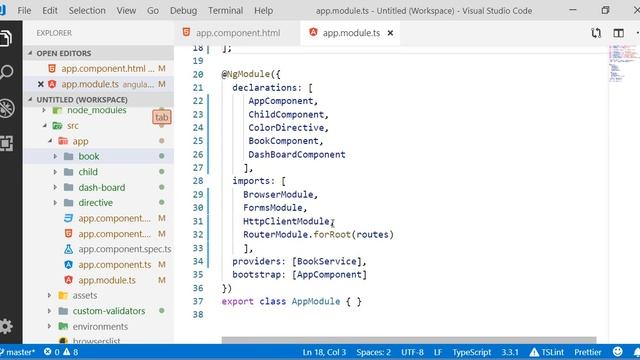Open the Terminal menu
640x360 pixels.
(225, 11)
